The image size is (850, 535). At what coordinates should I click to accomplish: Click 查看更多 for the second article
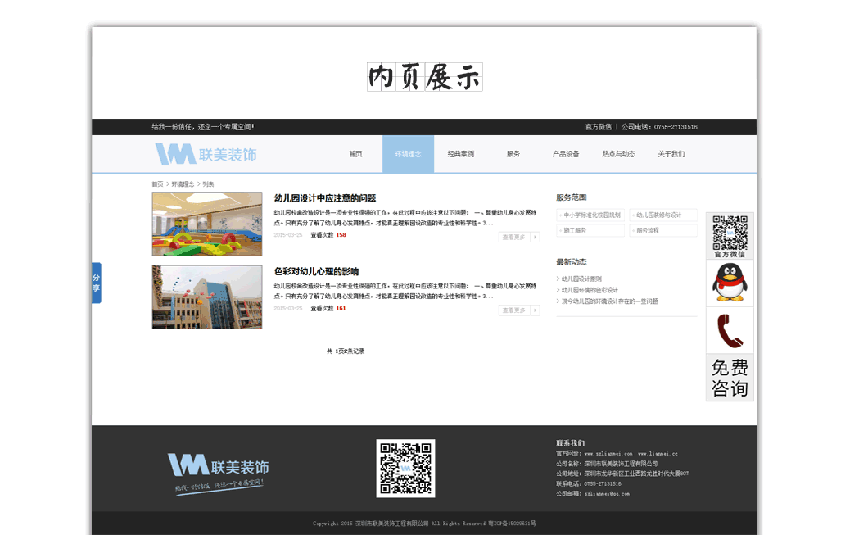(518, 310)
